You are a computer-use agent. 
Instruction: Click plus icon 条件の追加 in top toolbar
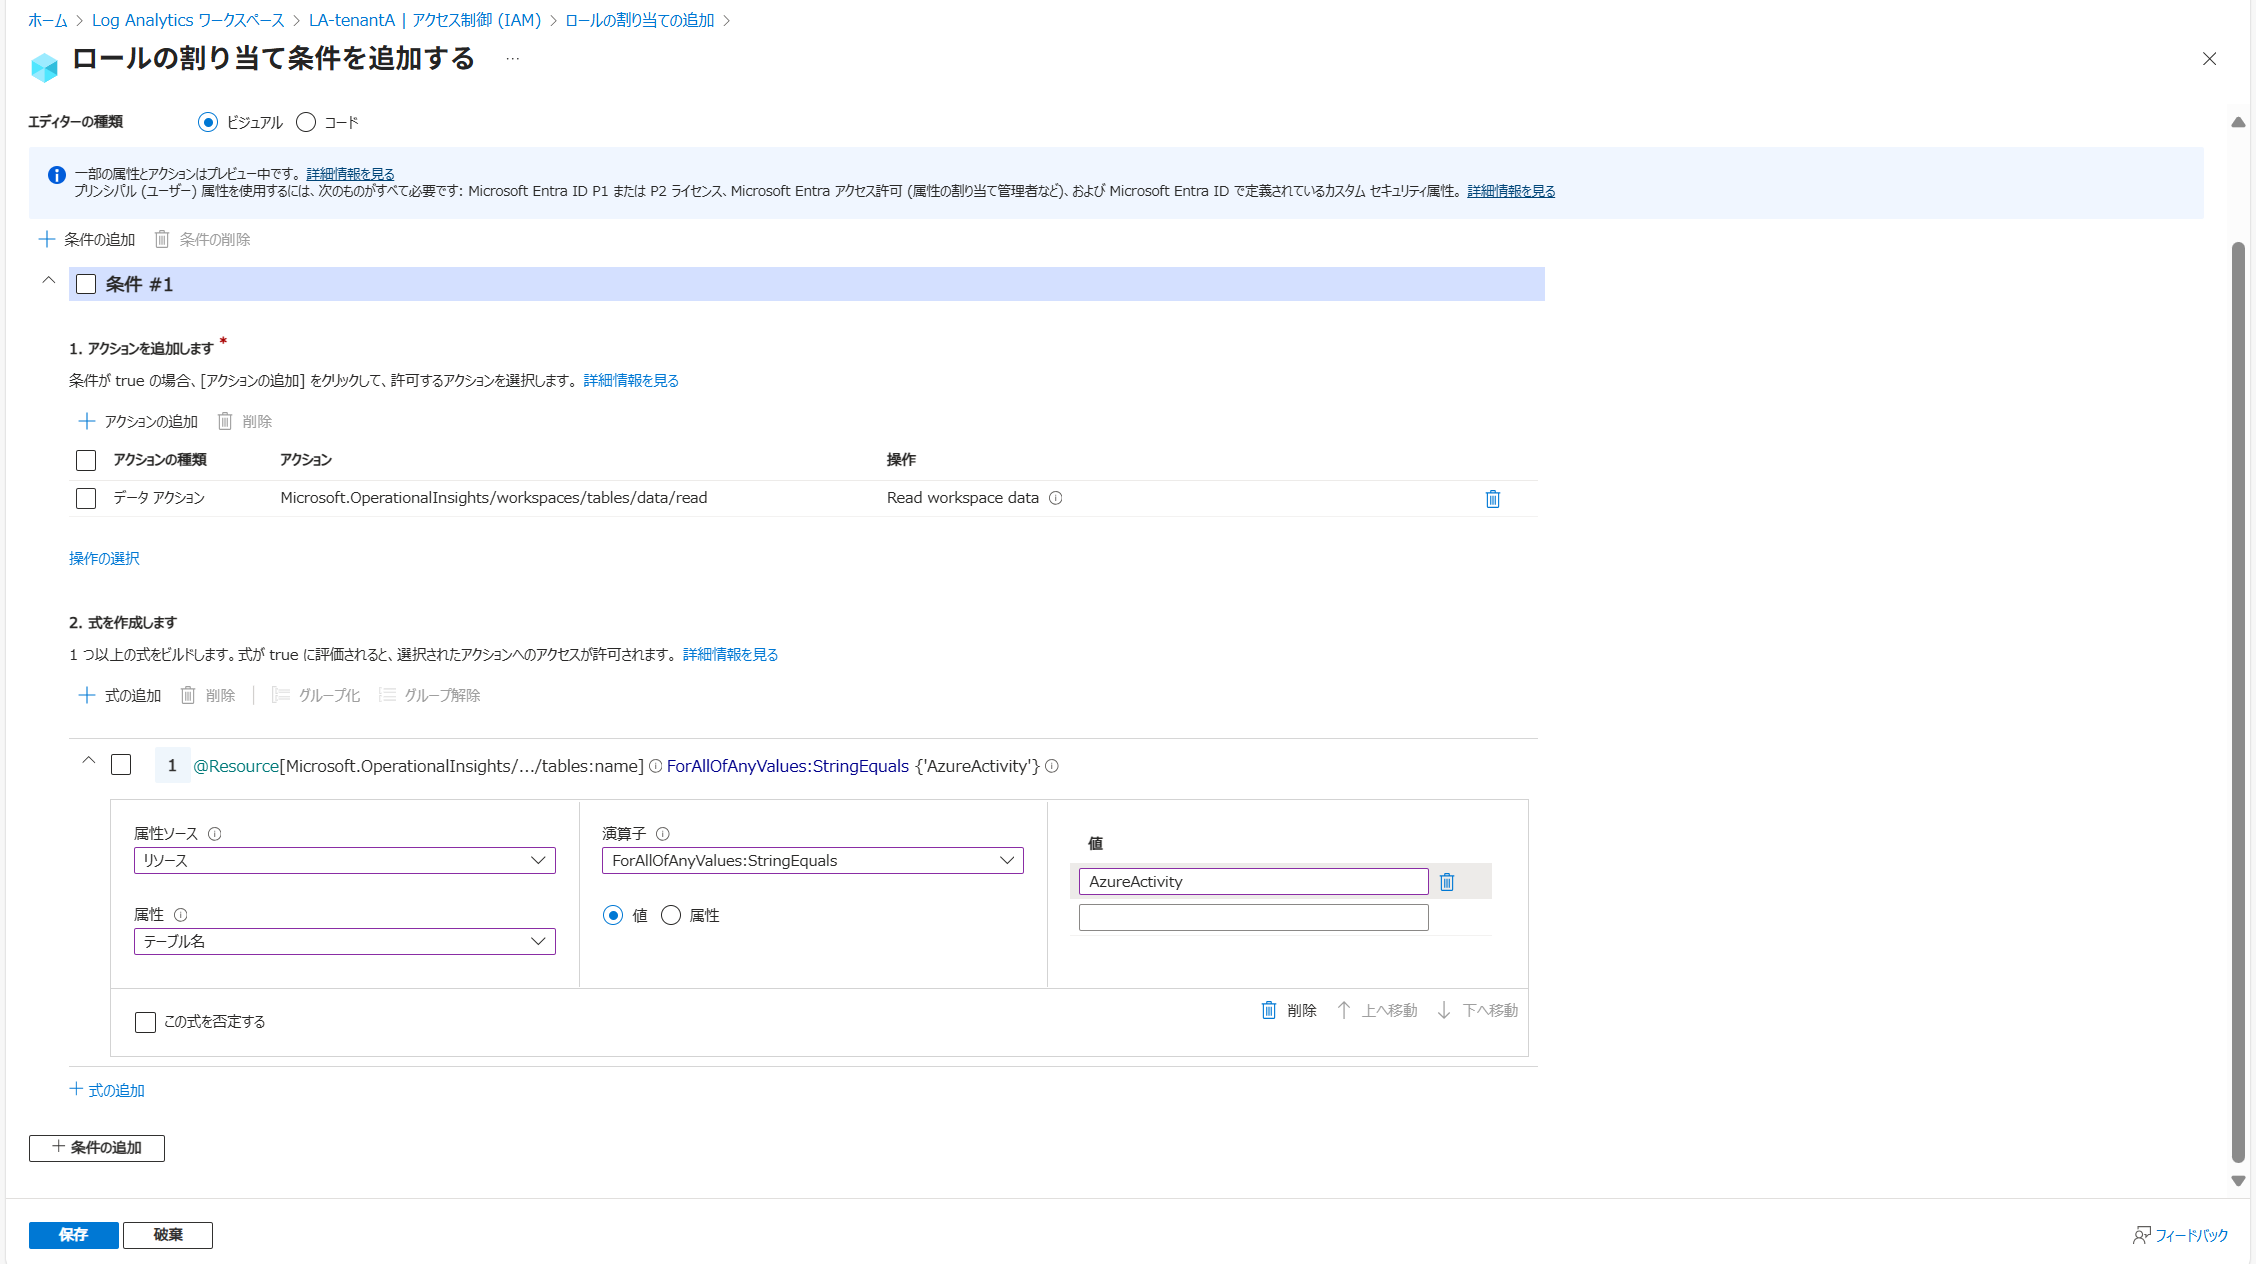pyautogui.click(x=47, y=239)
